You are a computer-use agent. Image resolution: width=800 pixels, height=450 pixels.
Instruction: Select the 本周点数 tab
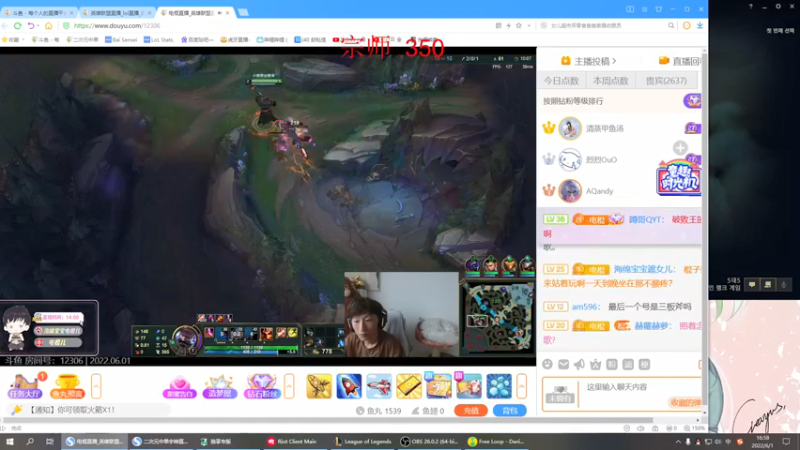[610, 81]
